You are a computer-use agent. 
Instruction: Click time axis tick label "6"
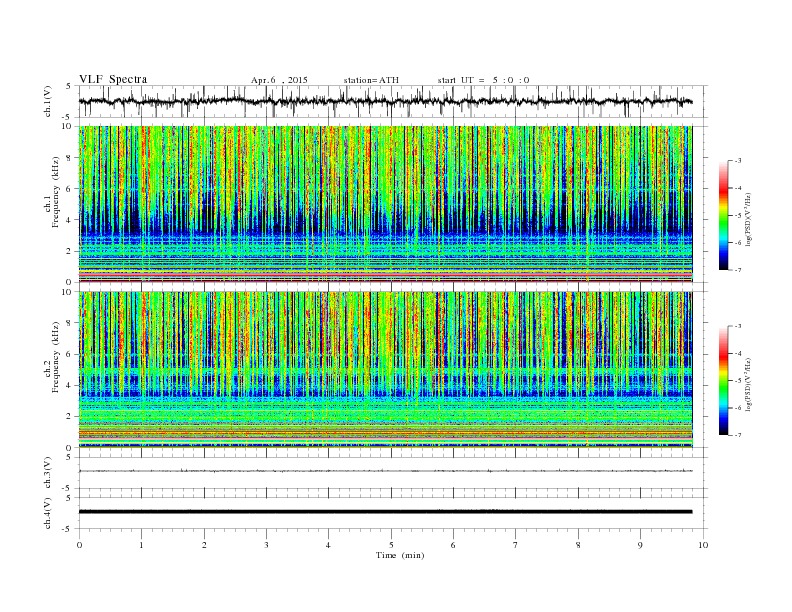pos(453,545)
